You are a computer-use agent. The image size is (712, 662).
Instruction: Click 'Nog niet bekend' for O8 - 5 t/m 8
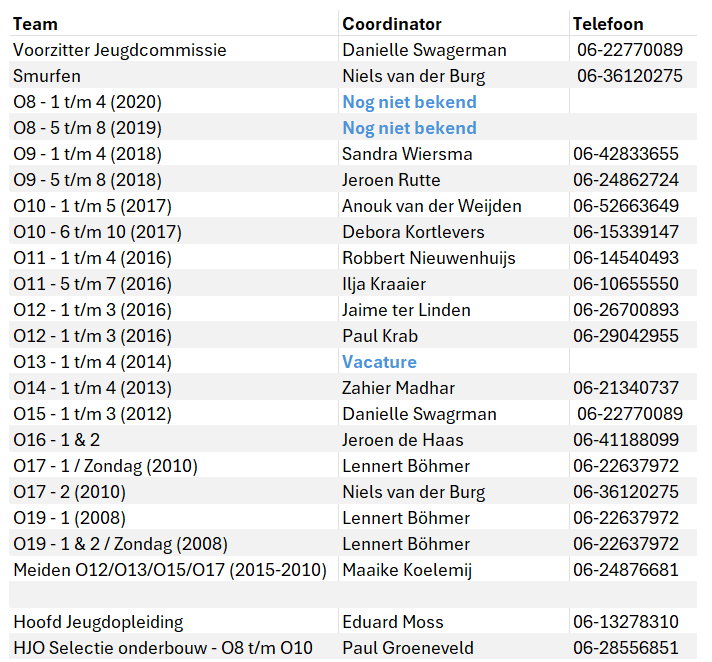point(409,128)
